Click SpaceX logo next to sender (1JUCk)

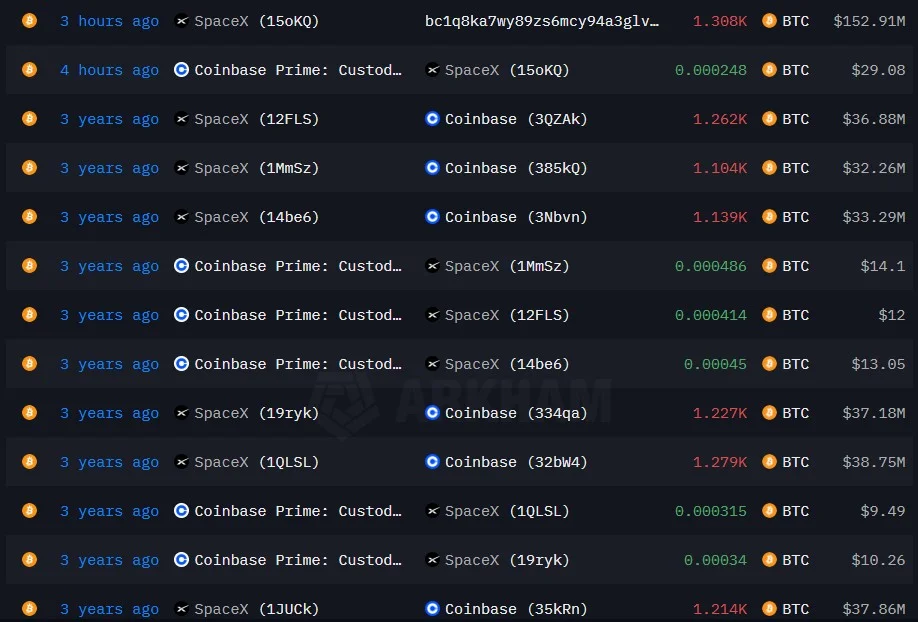click(x=182, y=609)
